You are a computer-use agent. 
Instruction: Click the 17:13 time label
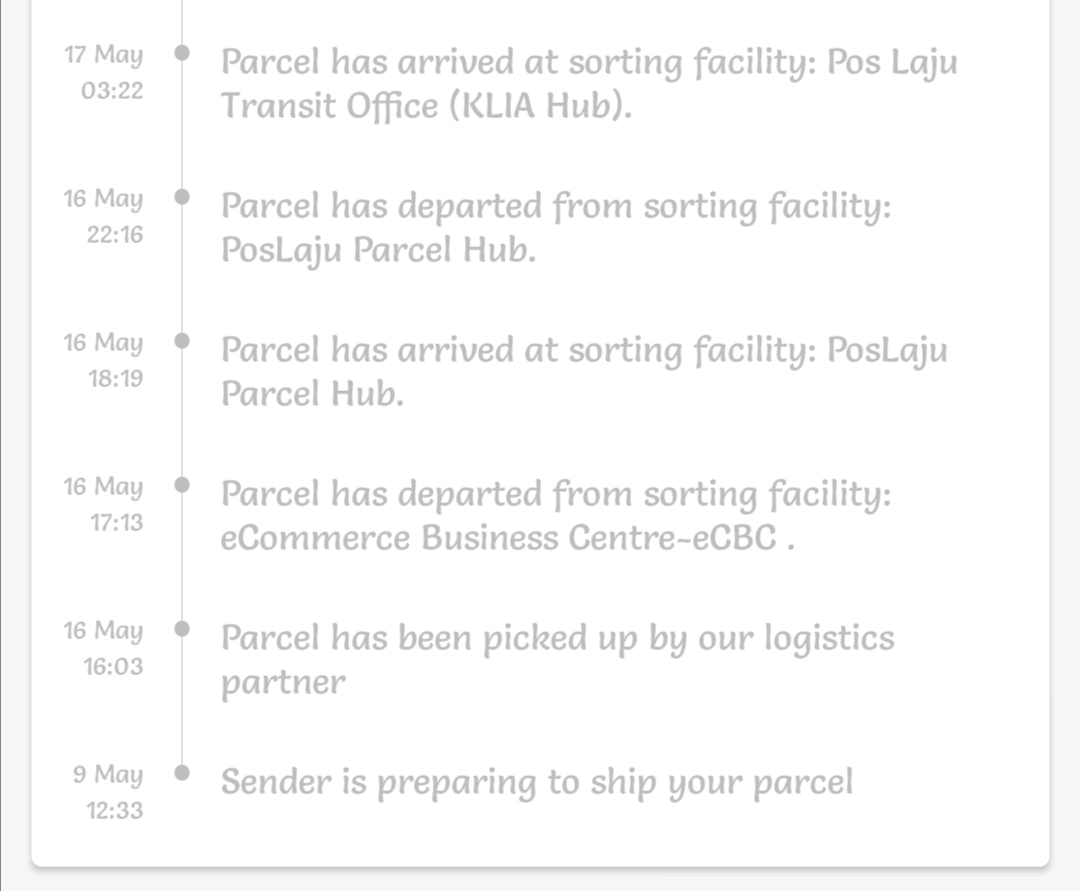click(x=116, y=523)
